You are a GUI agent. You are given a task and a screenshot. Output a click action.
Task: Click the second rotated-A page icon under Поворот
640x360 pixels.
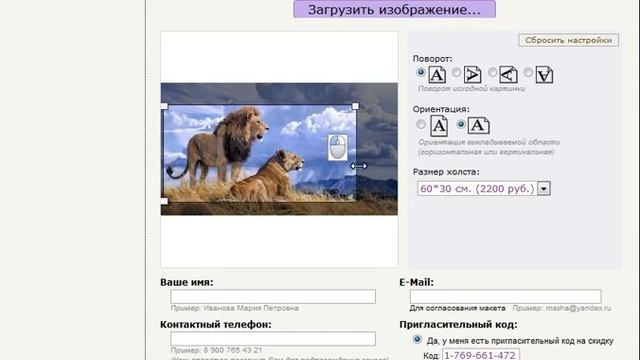tap(472, 75)
